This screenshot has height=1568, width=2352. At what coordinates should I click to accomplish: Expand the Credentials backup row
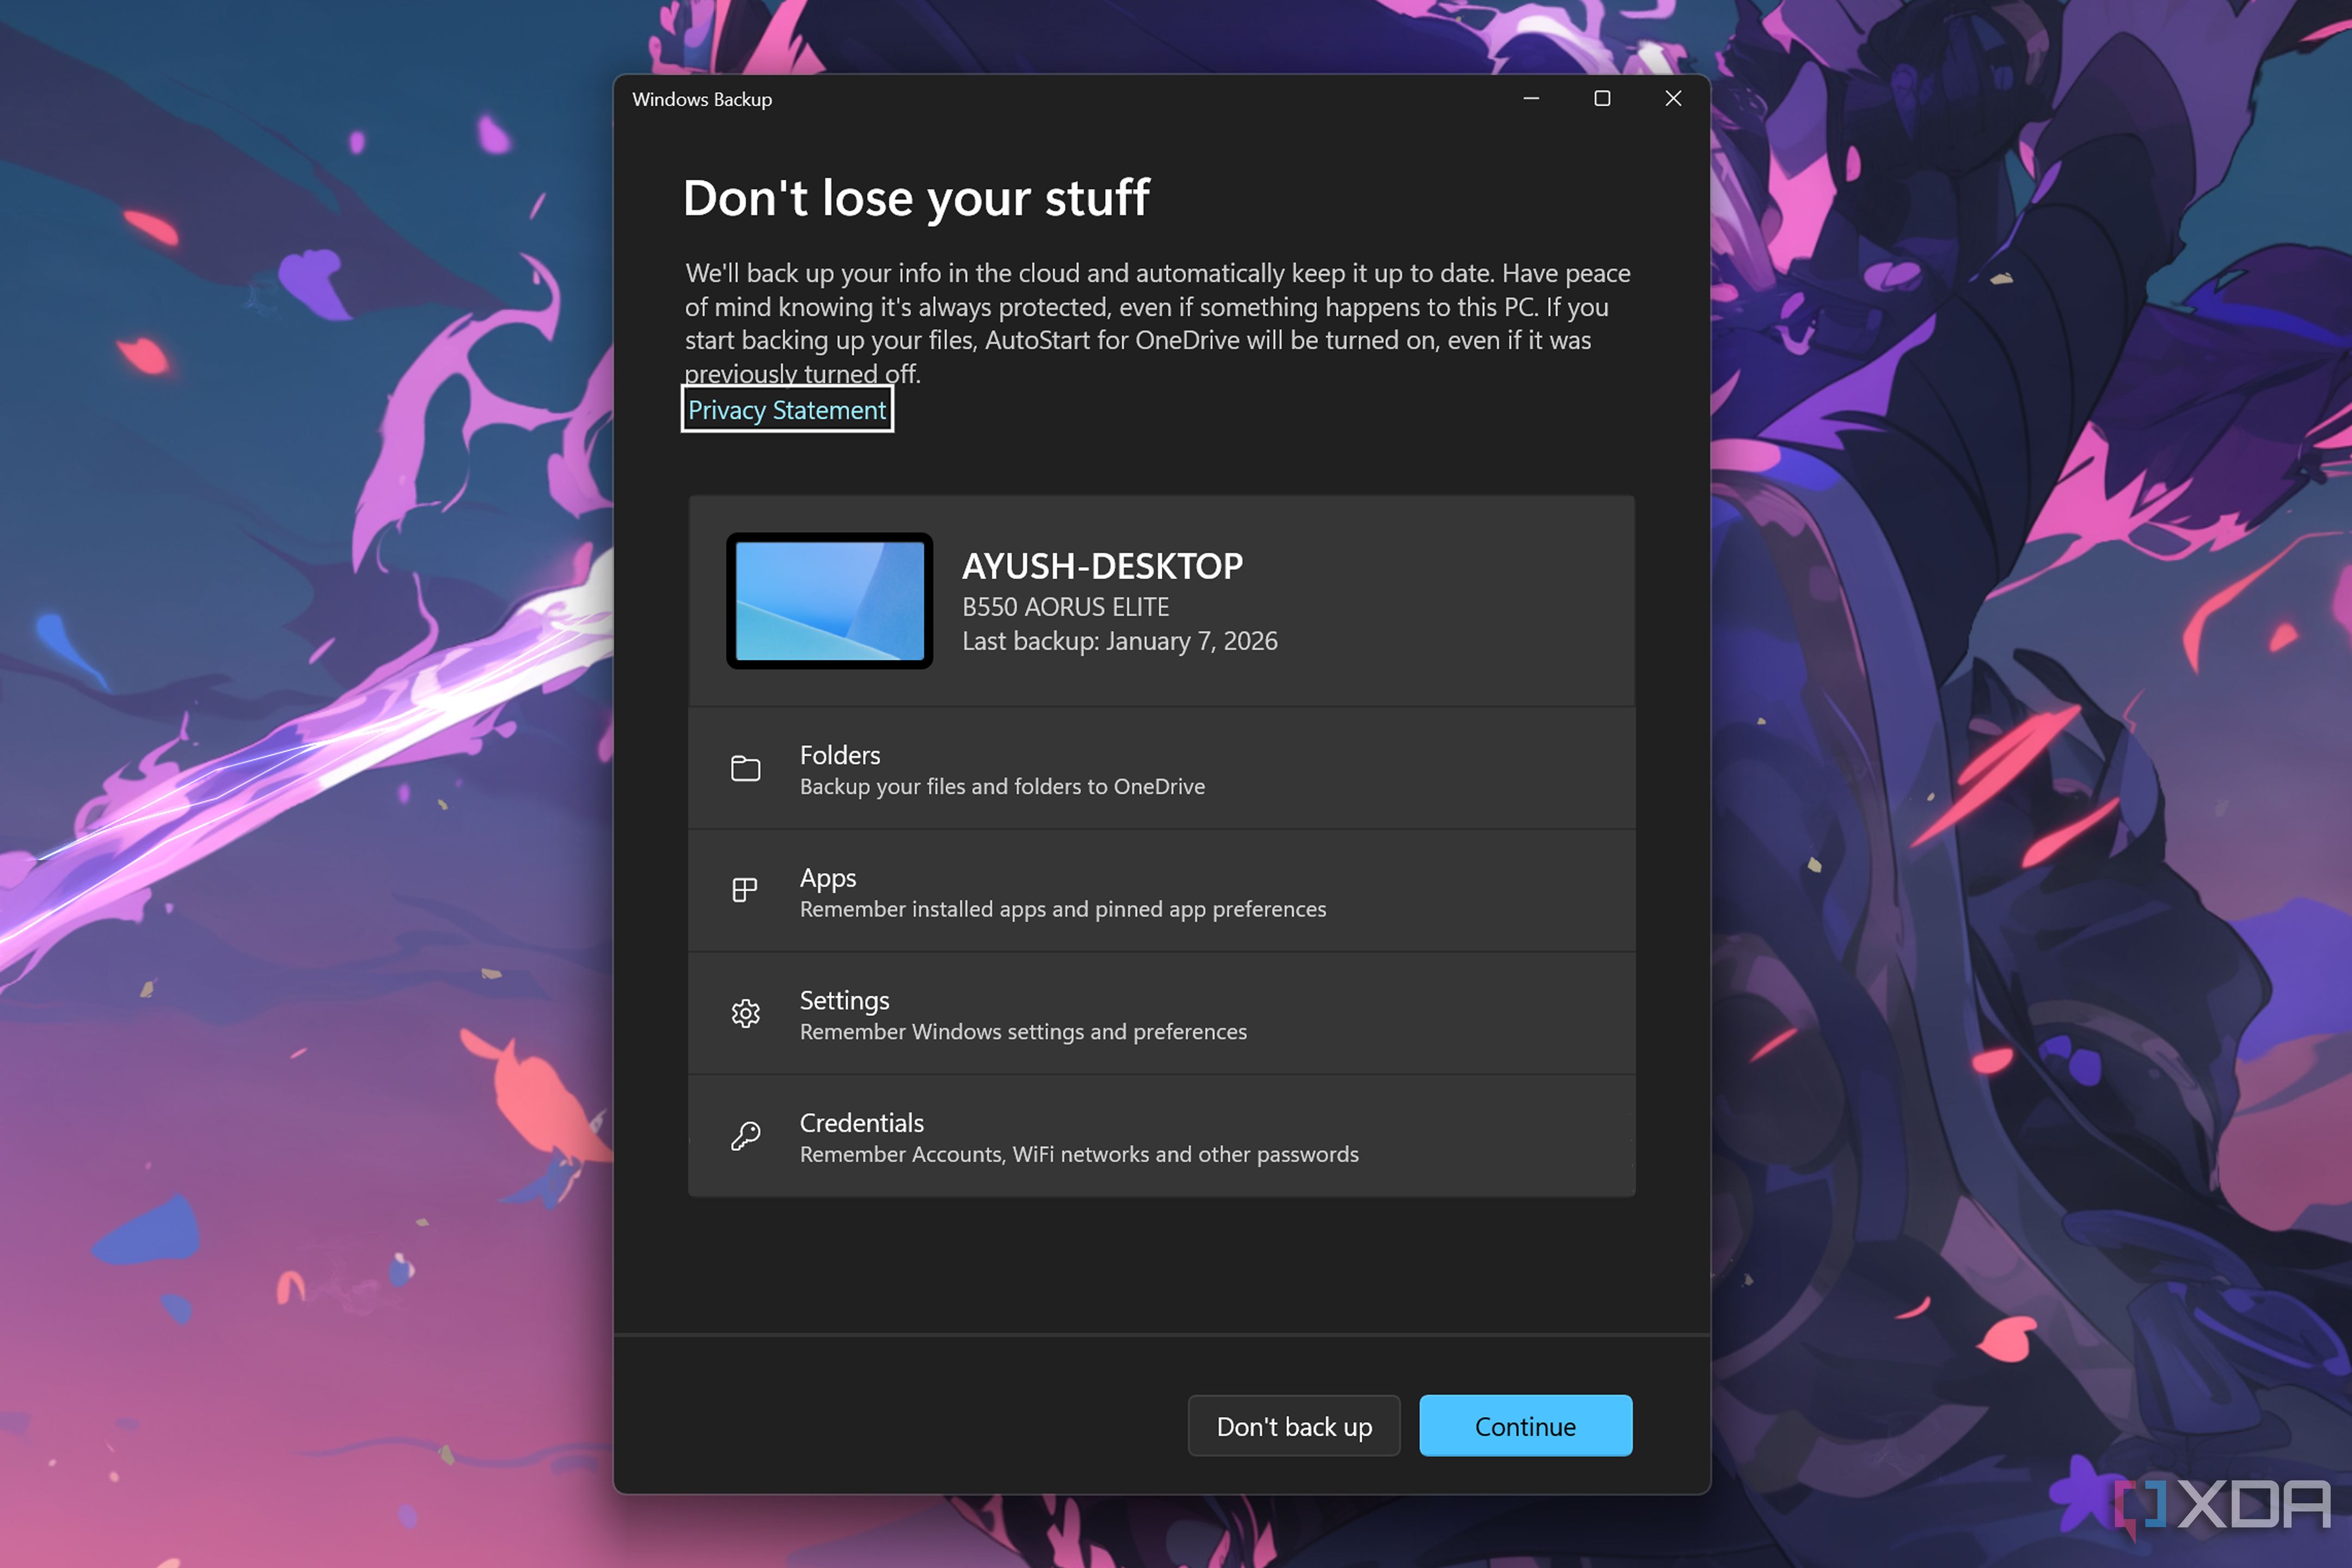pos(1161,1136)
